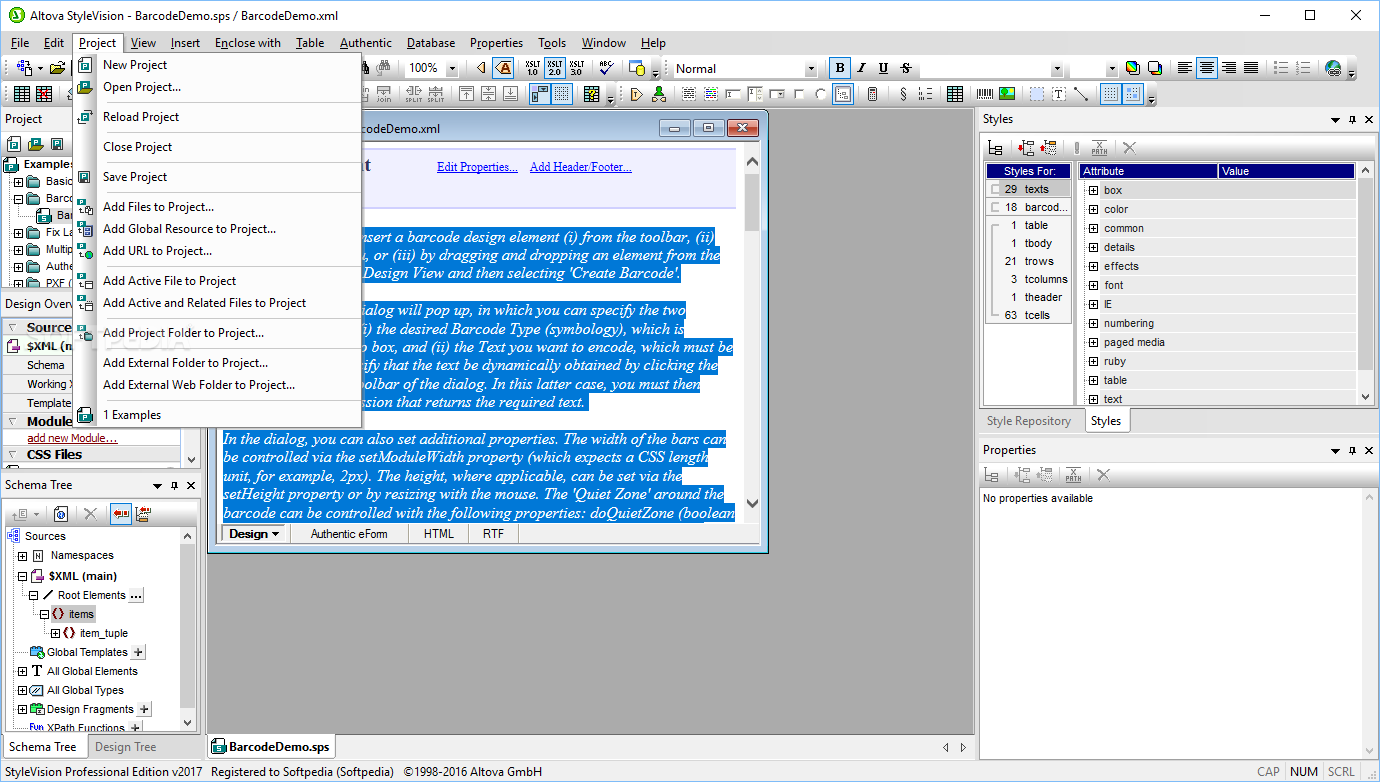Switch to Style Repository tab
The width and height of the screenshot is (1380, 782).
1029,421
